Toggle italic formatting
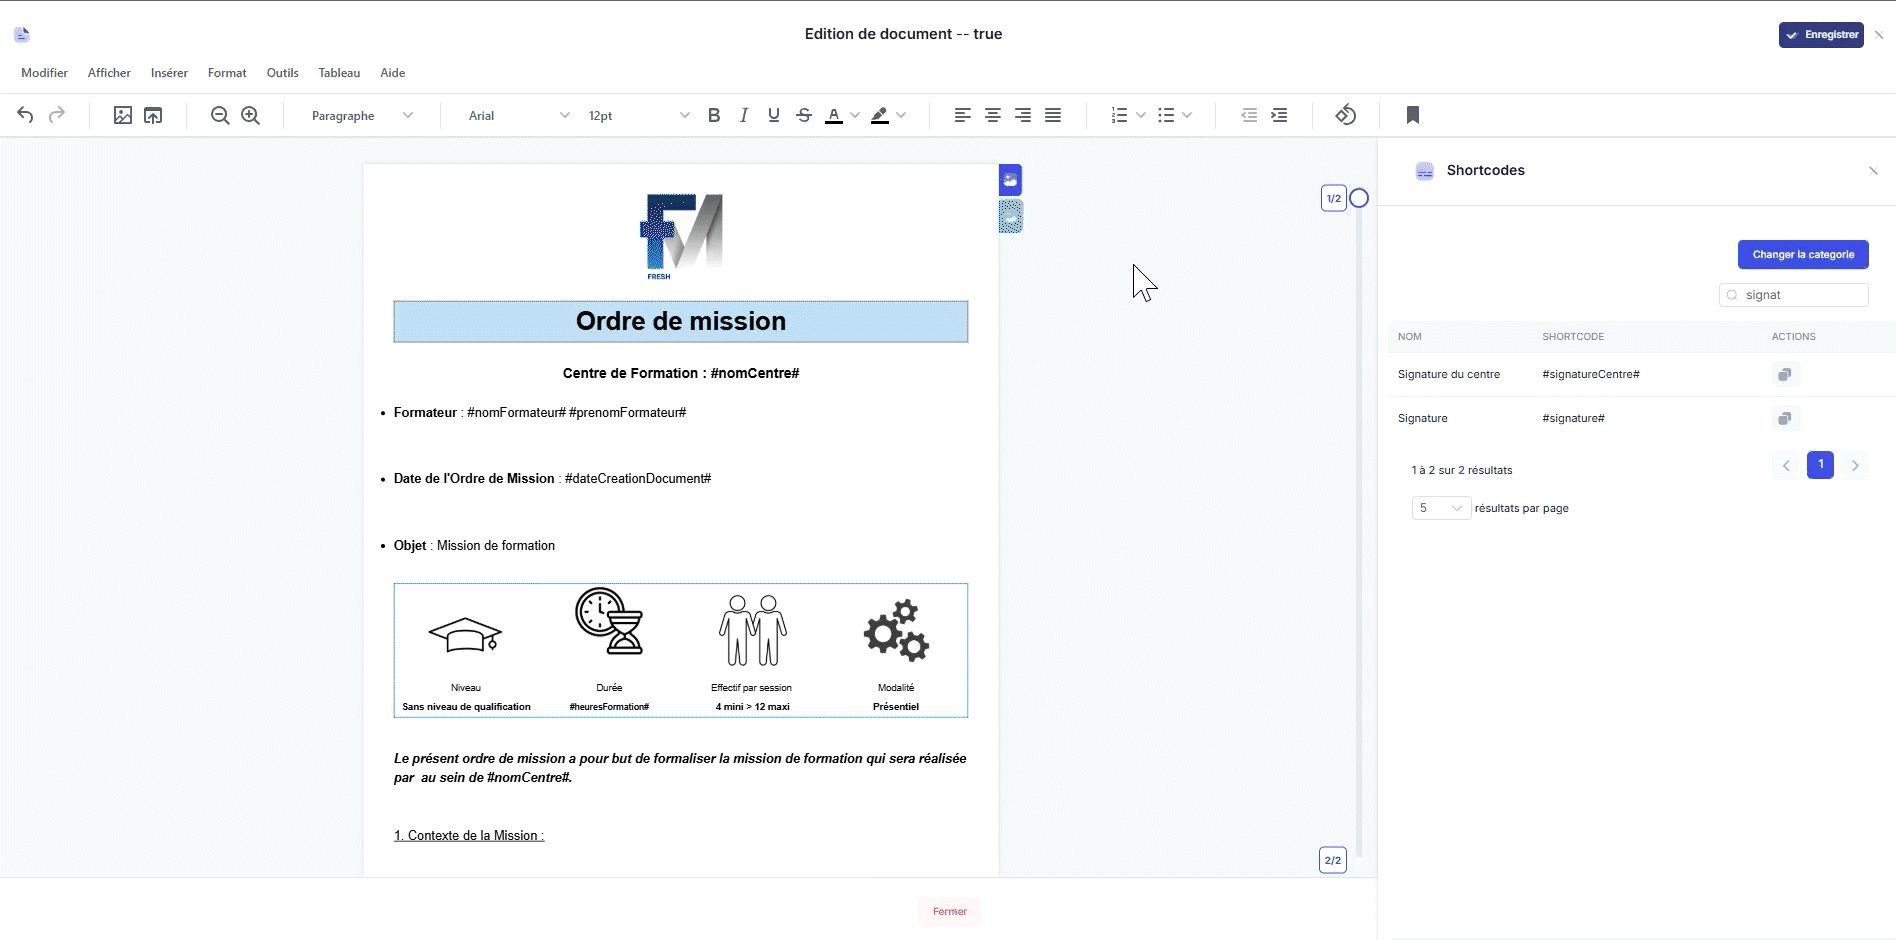The width and height of the screenshot is (1896, 940). (x=744, y=115)
